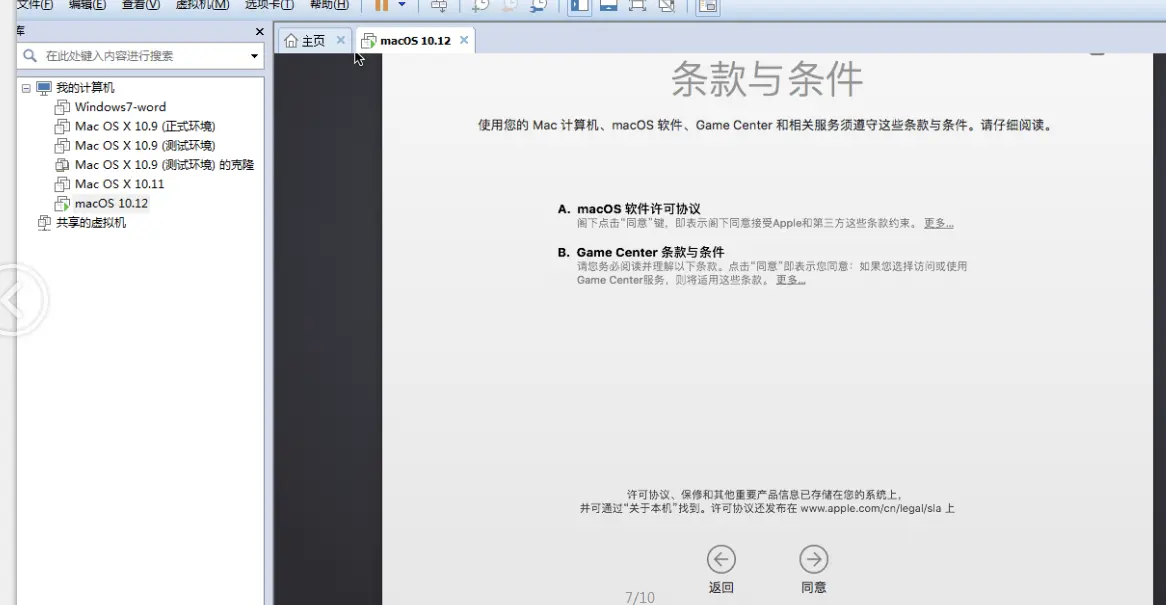
Task: Select 我的计算机 in the library tree
Action: pos(85,88)
